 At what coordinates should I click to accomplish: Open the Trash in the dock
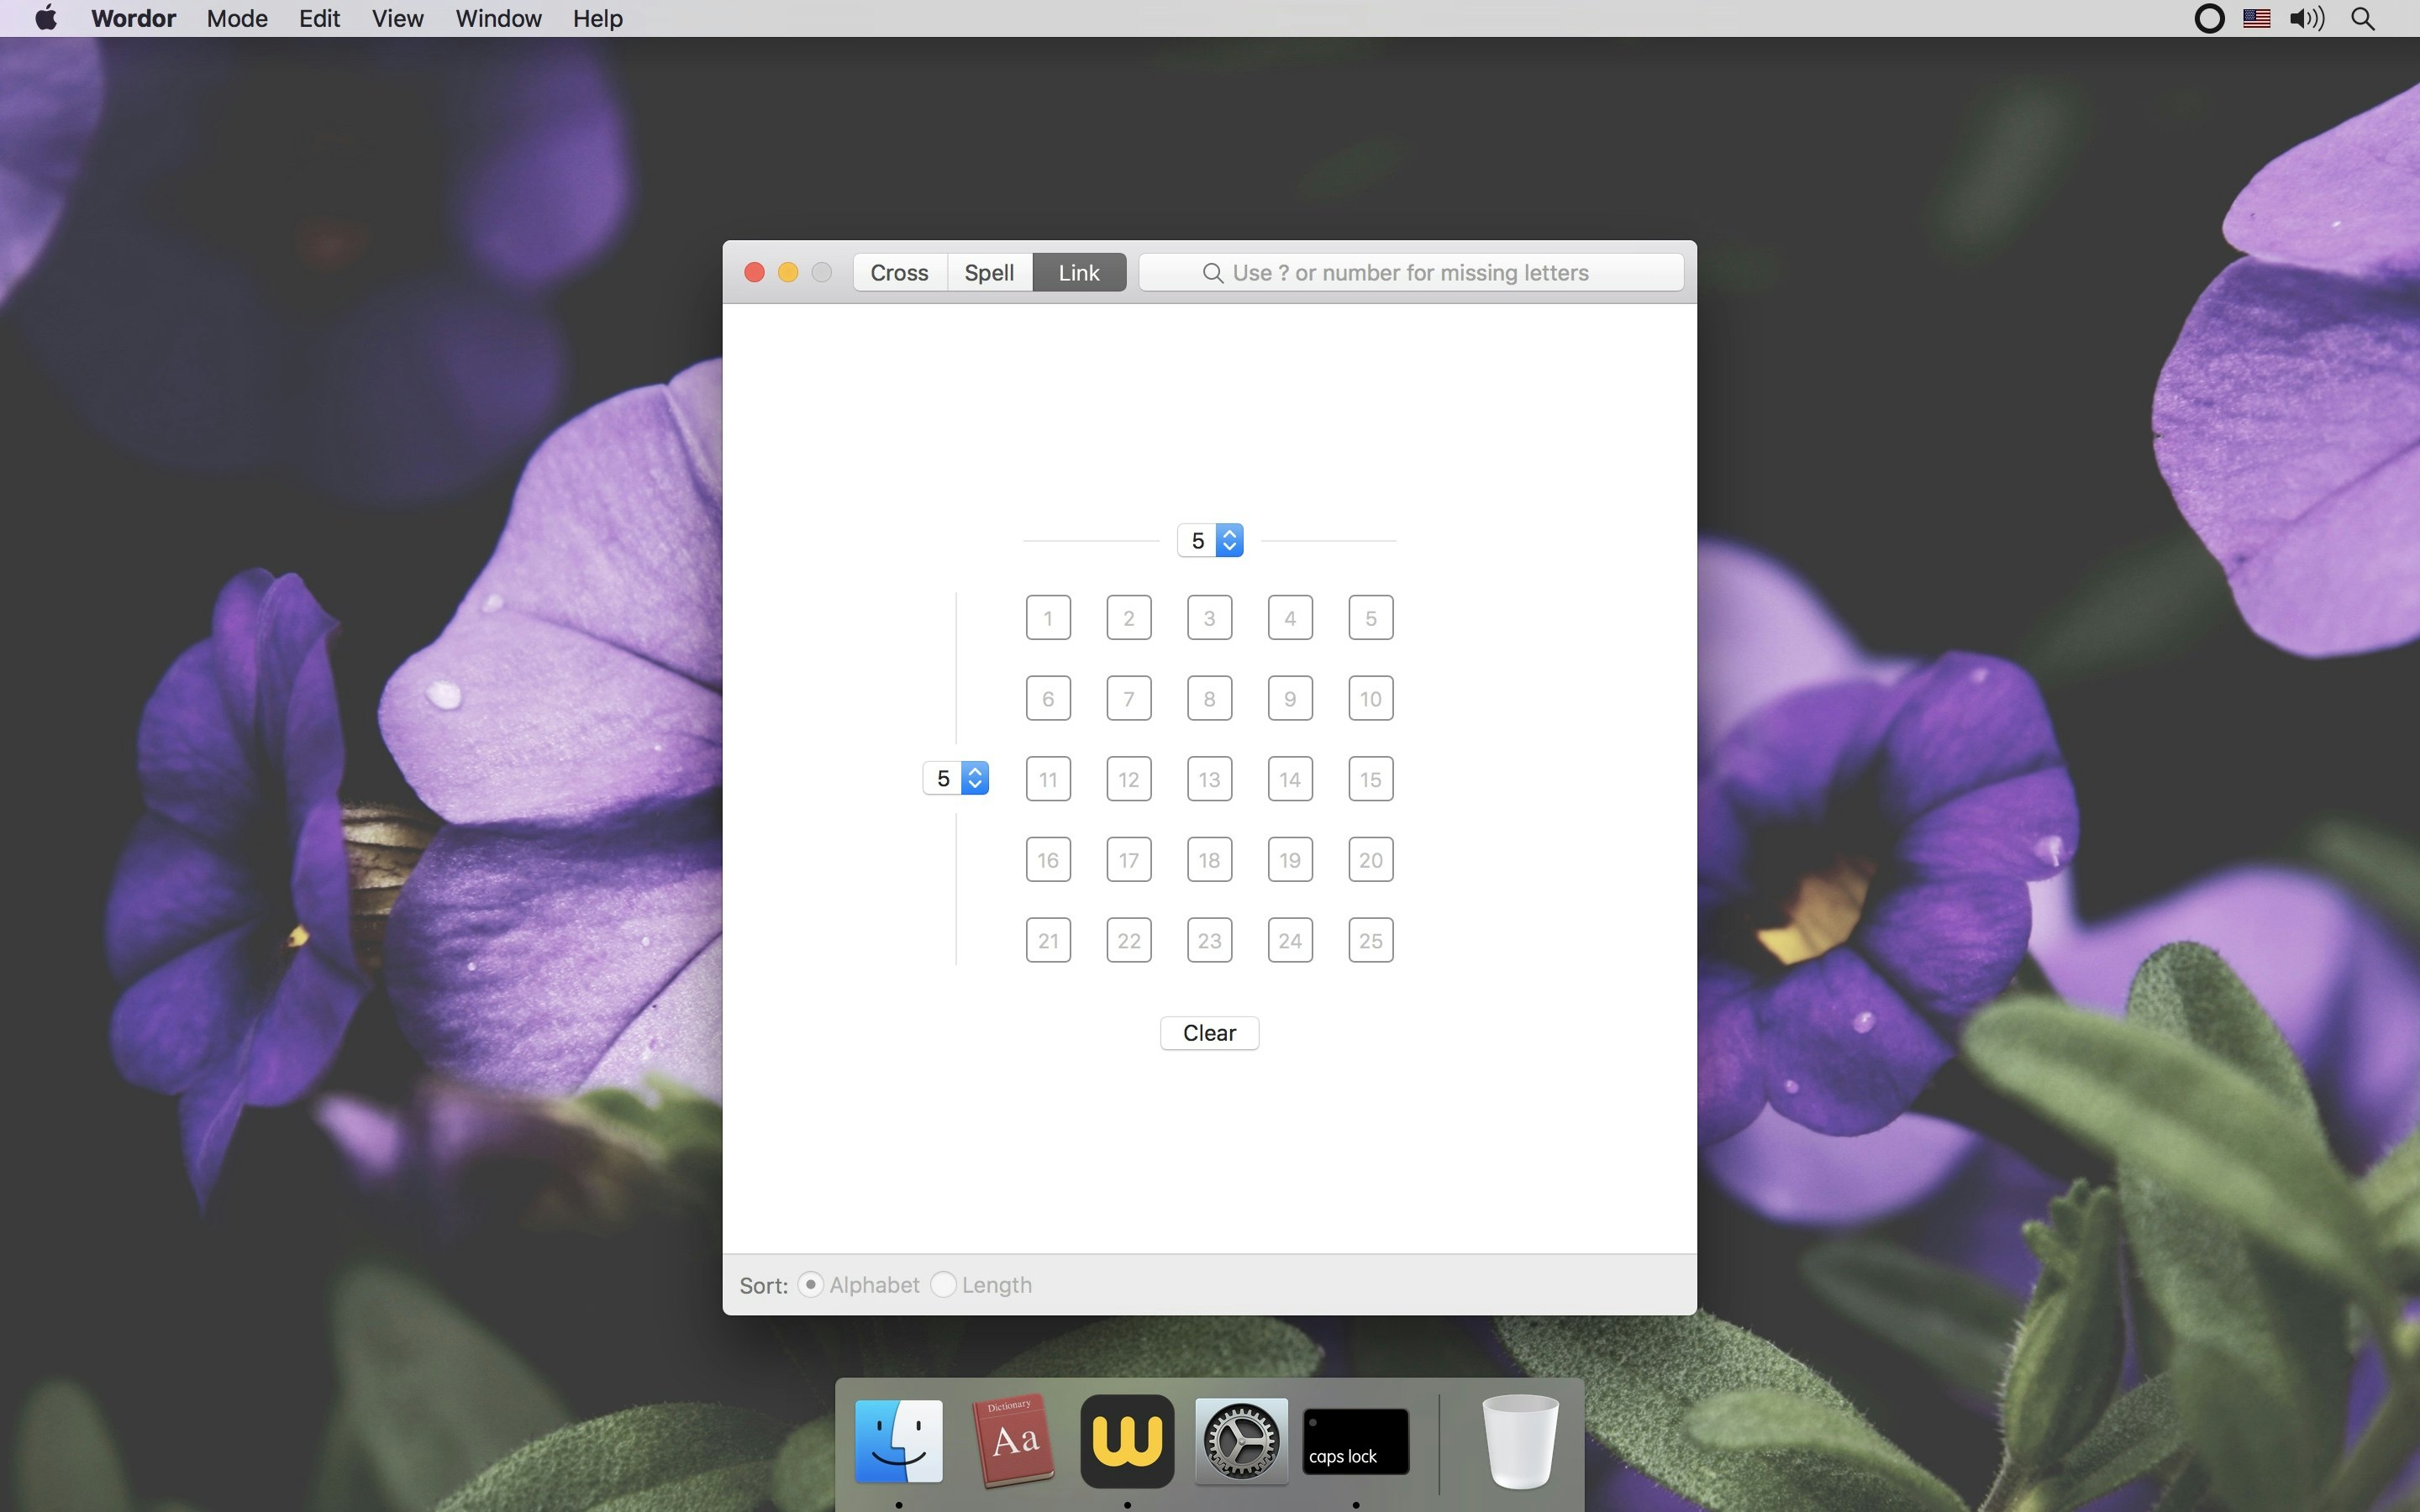[1519, 1440]
